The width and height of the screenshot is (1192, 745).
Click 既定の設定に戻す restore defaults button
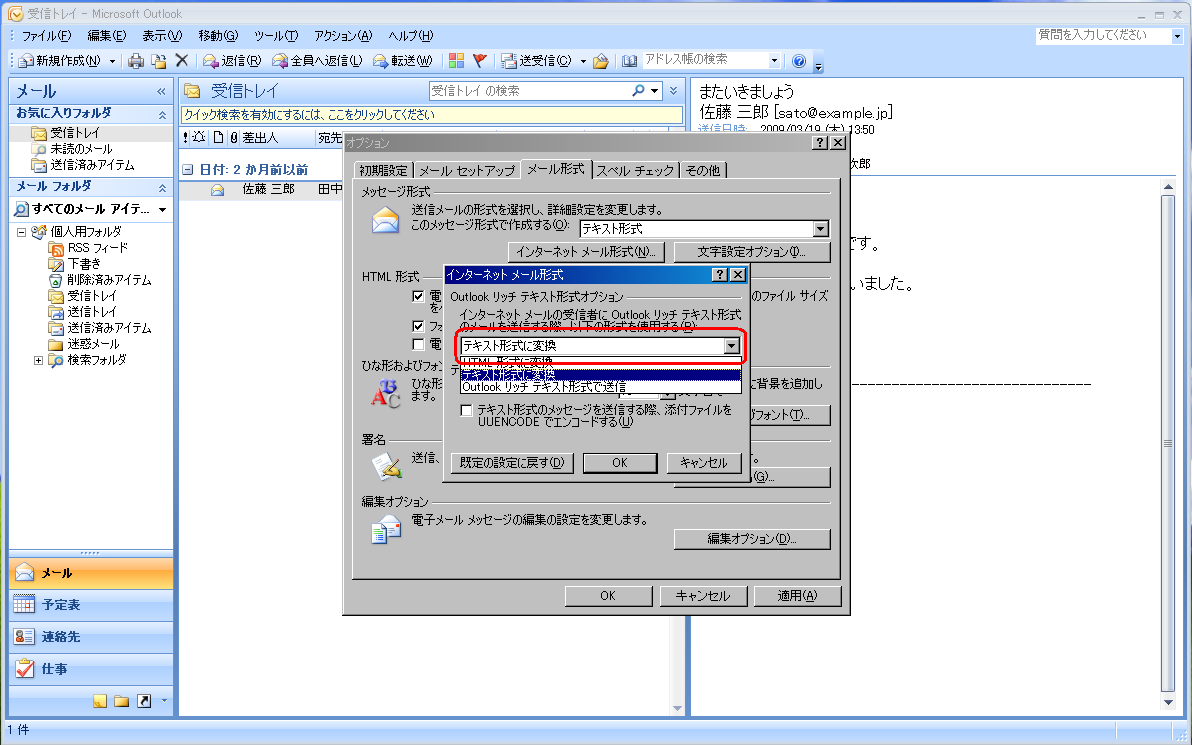click(x=512, y=463)
